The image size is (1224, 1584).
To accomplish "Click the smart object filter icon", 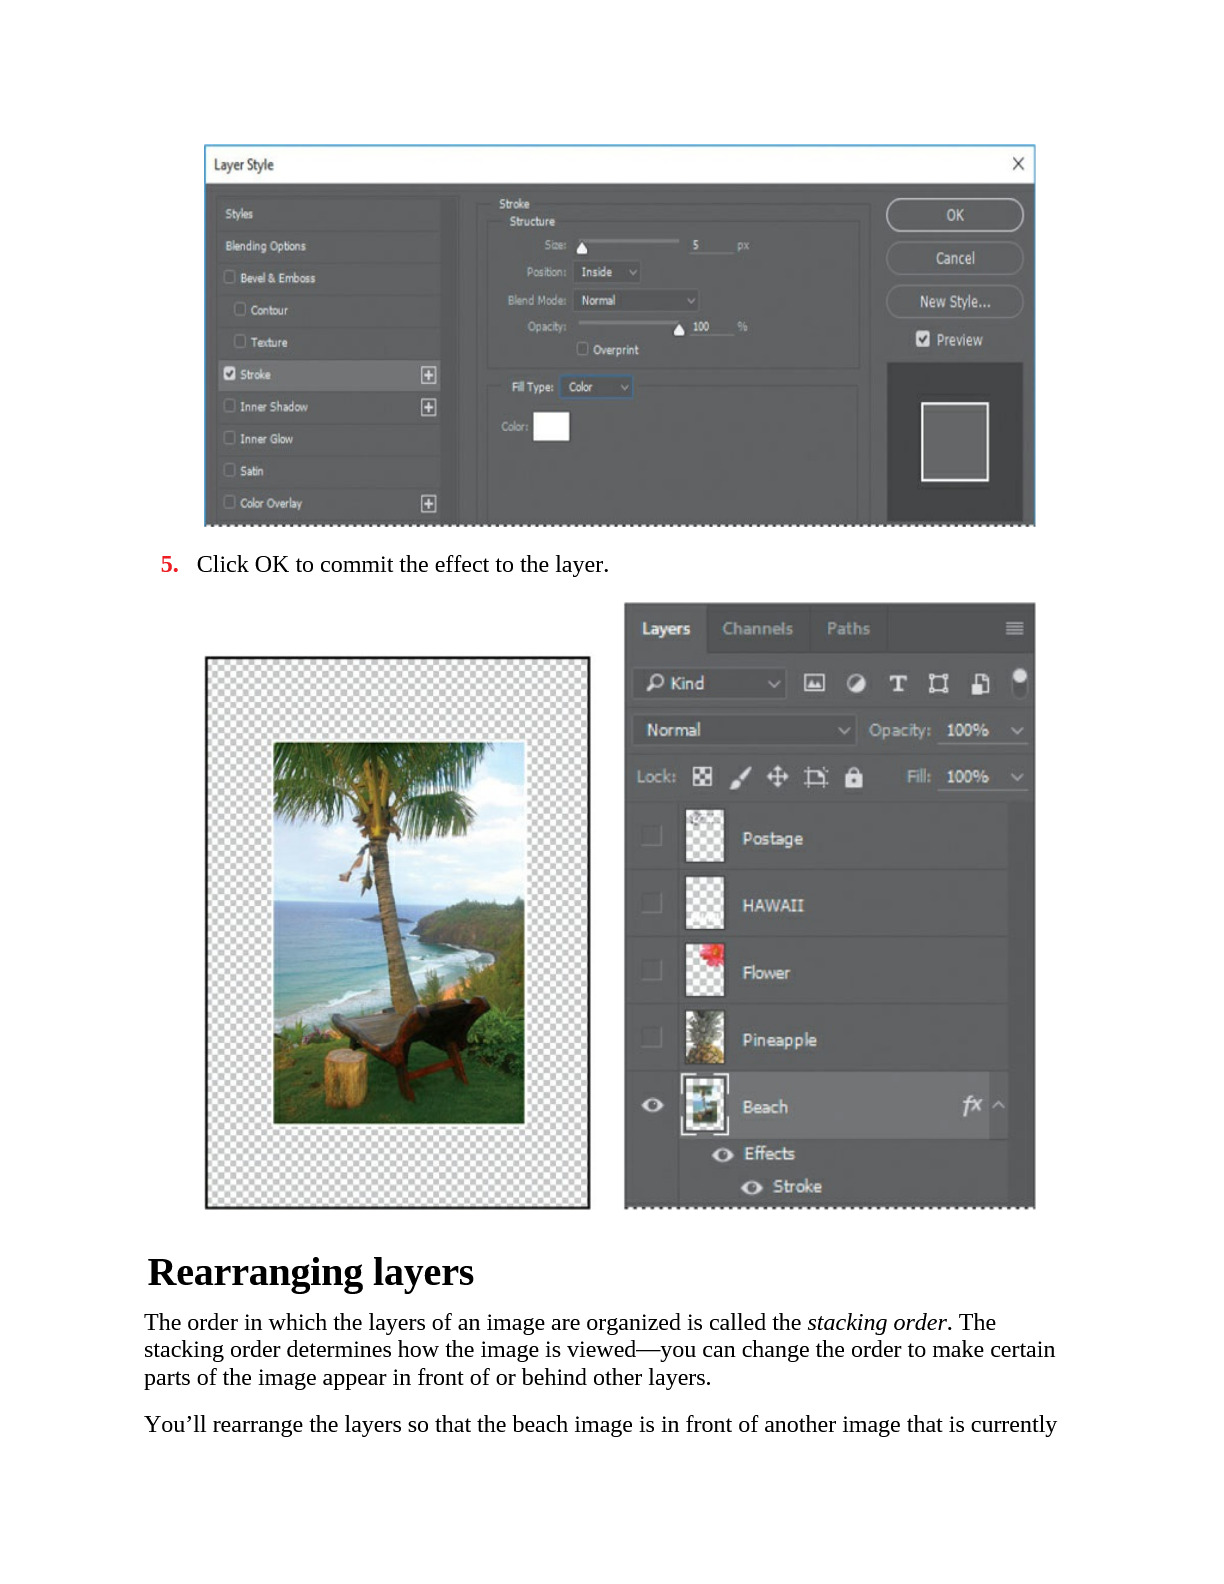I will 980,683.
